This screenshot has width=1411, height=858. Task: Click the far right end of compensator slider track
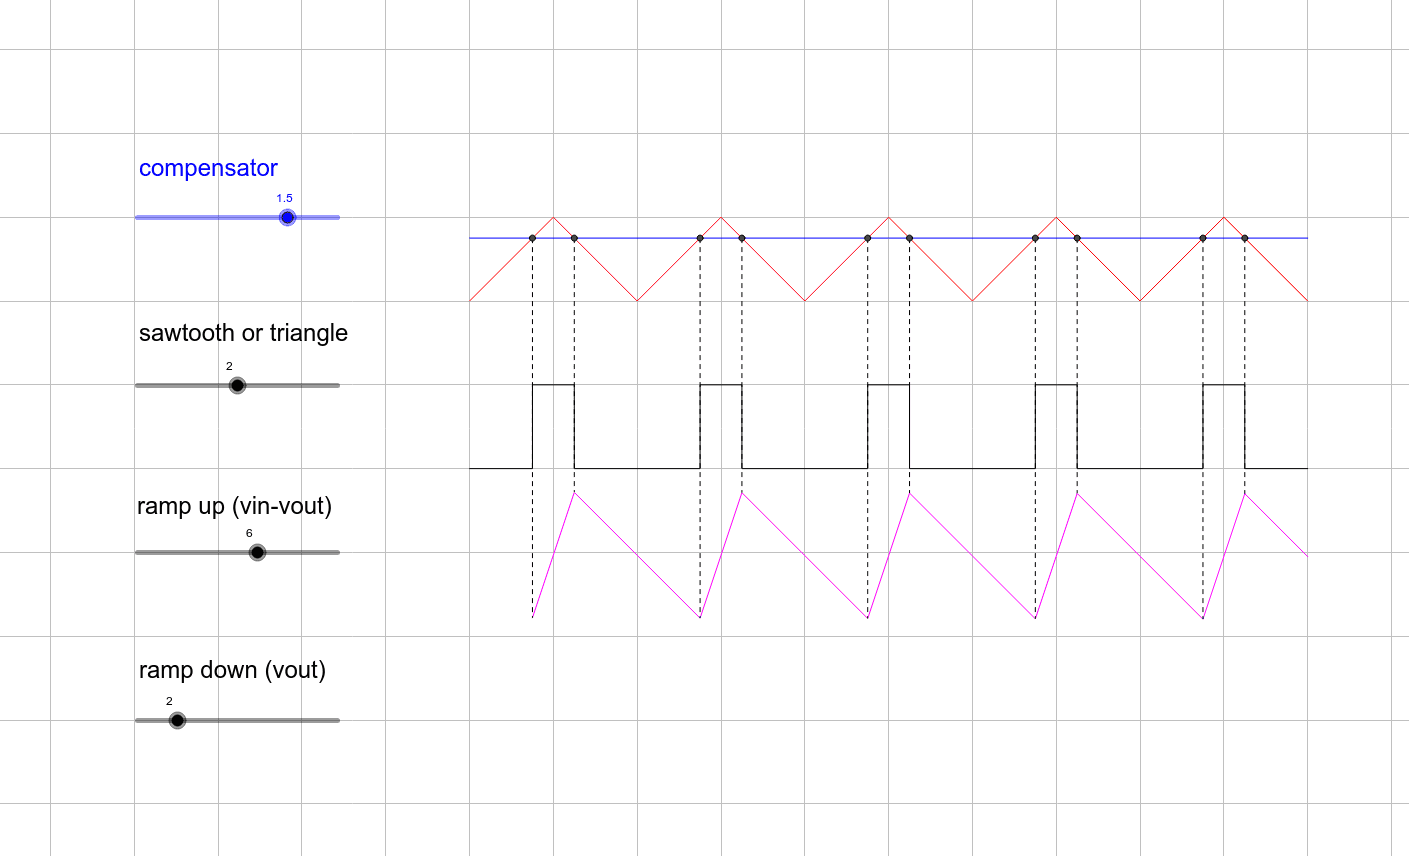[x=337, y=217]
